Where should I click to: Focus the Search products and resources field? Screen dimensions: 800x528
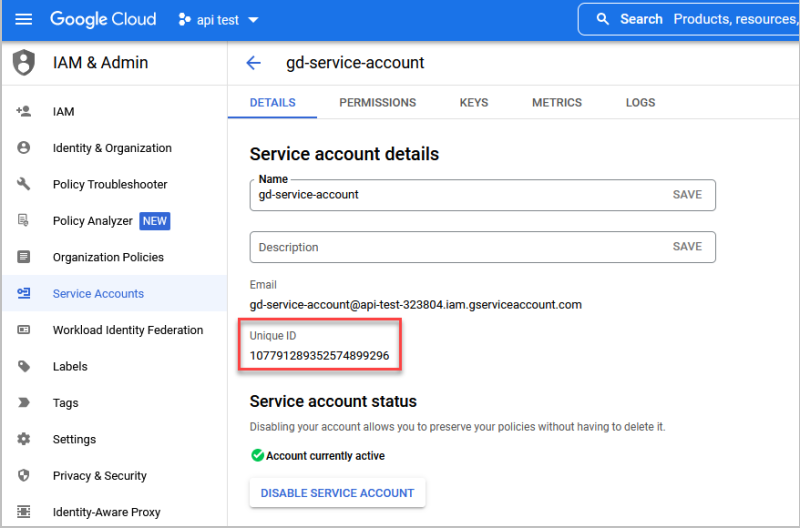689,19
